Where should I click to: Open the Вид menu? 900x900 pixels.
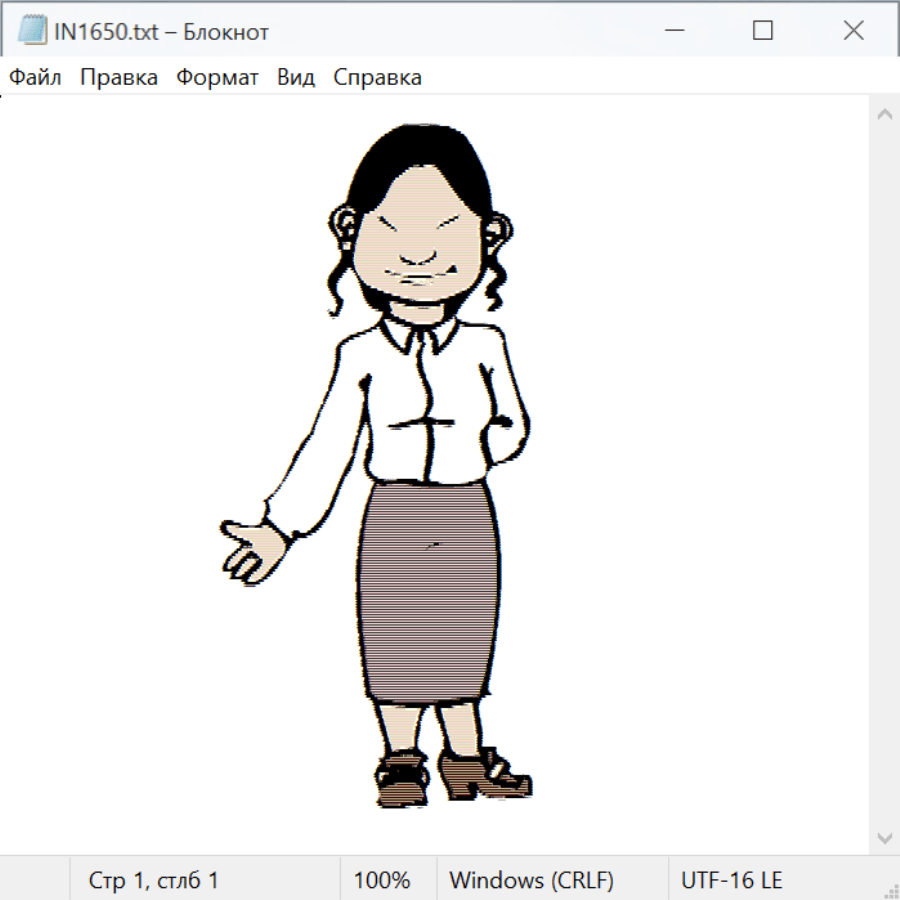296,78
